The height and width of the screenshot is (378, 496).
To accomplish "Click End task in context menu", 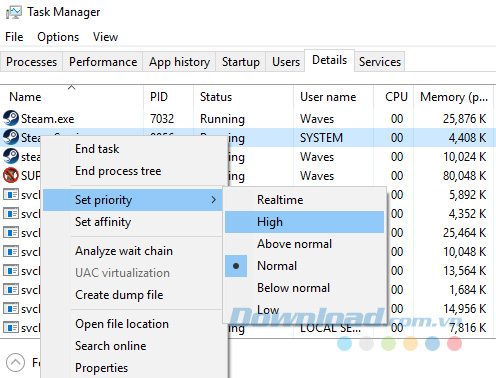I will pyautogui.click(x=133, y=149).
